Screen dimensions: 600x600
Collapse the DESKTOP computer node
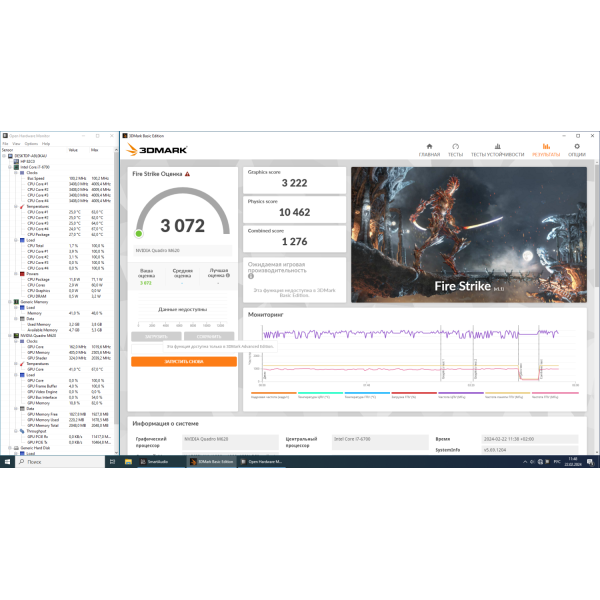point(5,156)
